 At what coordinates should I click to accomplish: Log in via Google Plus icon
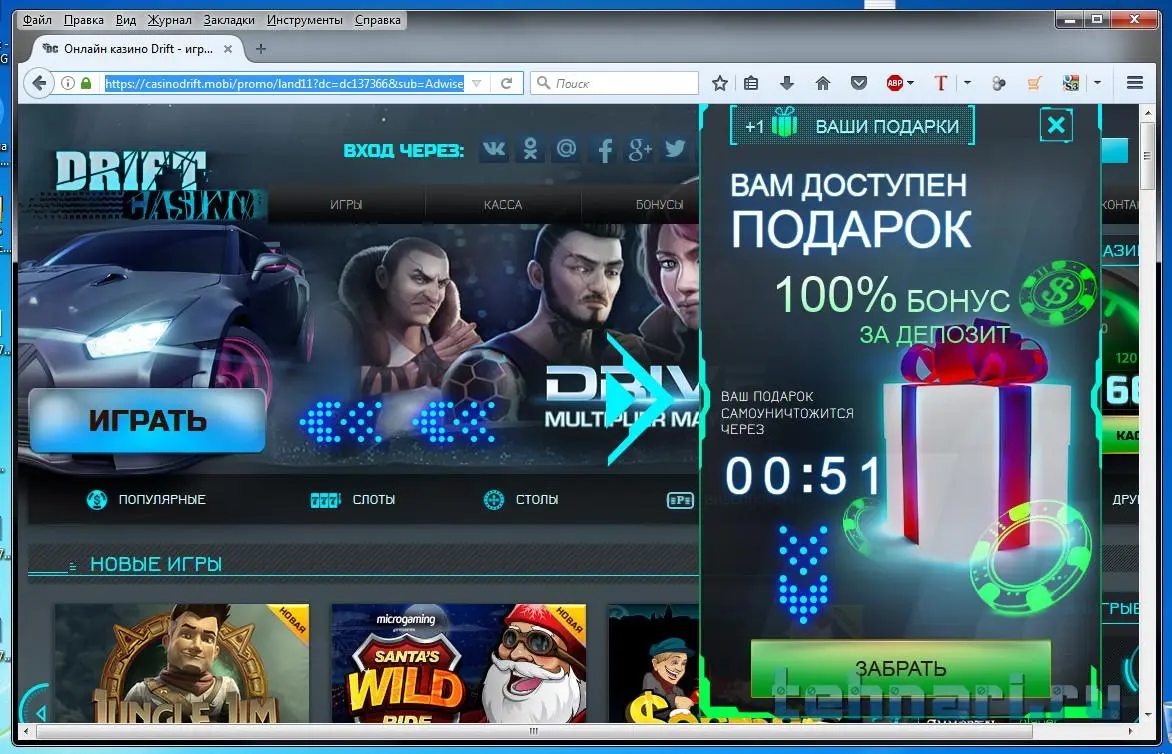click(641, 149)
